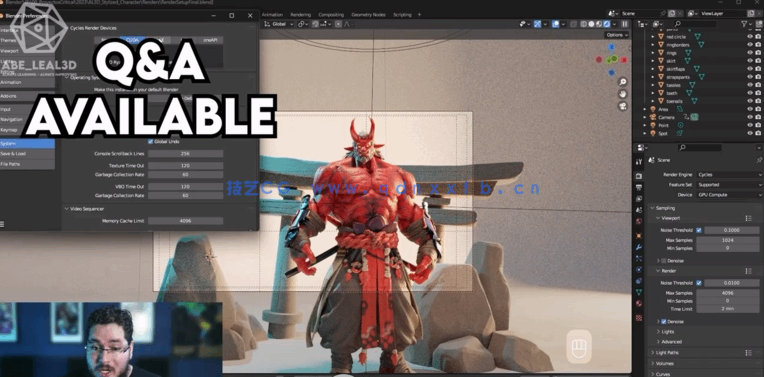
Task: Hide the teeth object in viewport
Action: click(x=750, y=93)
